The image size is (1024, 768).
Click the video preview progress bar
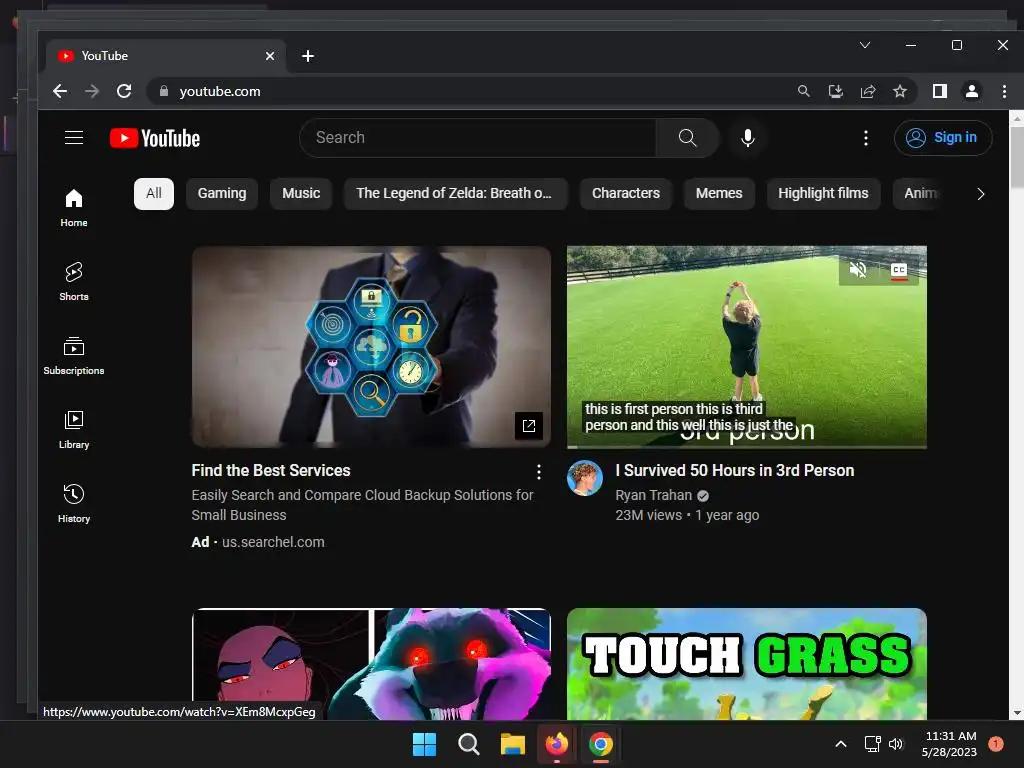point(746,447)
